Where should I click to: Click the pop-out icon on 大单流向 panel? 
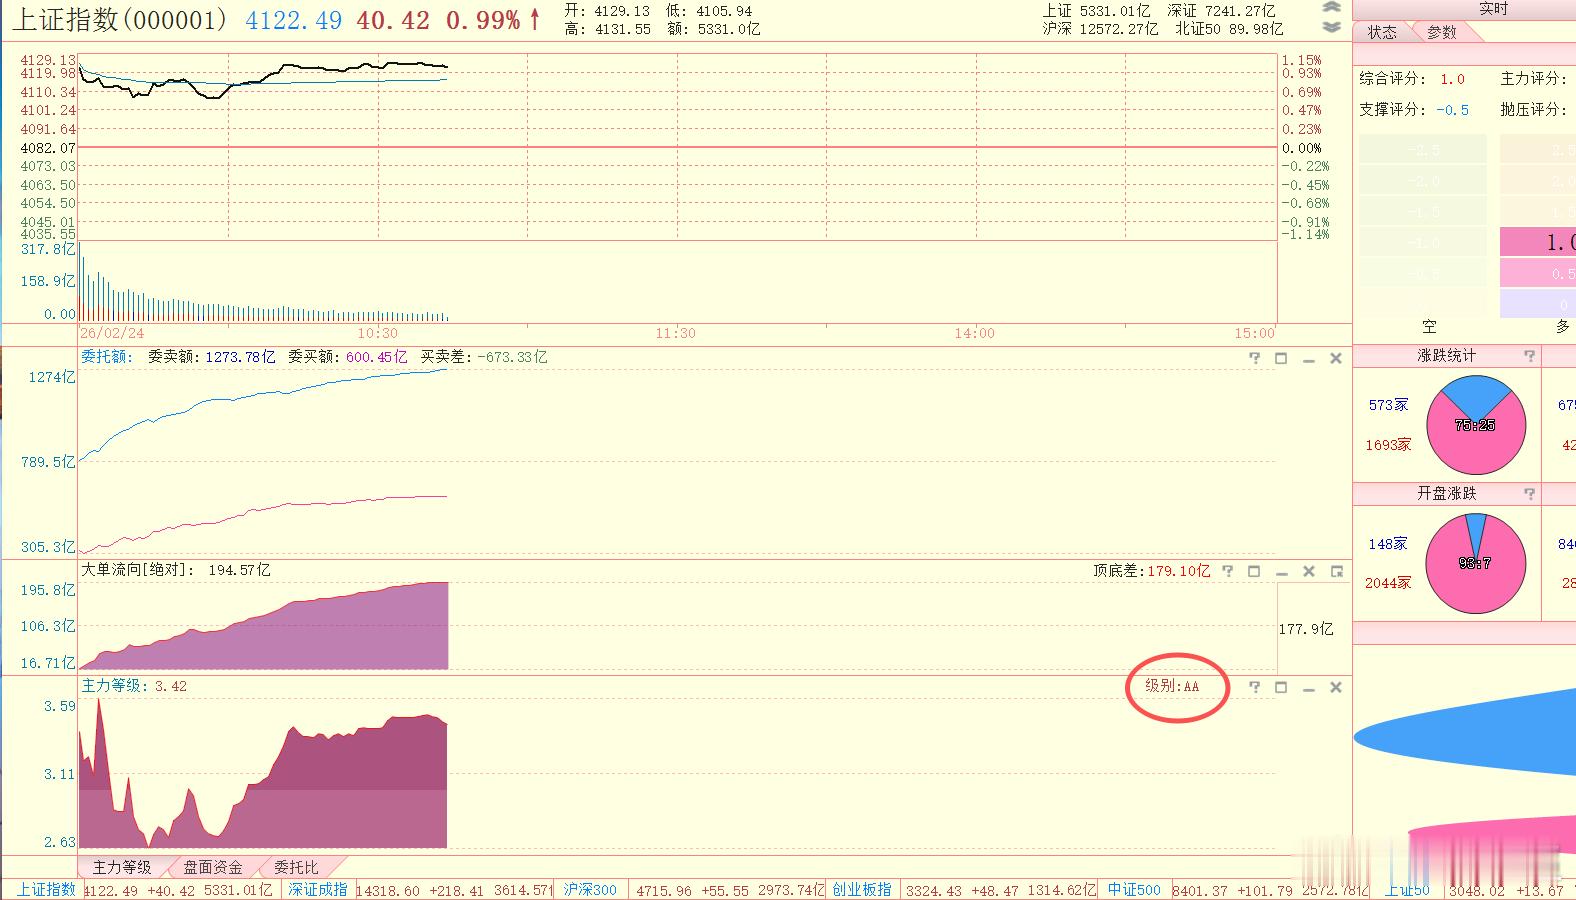pos(1336,571)
